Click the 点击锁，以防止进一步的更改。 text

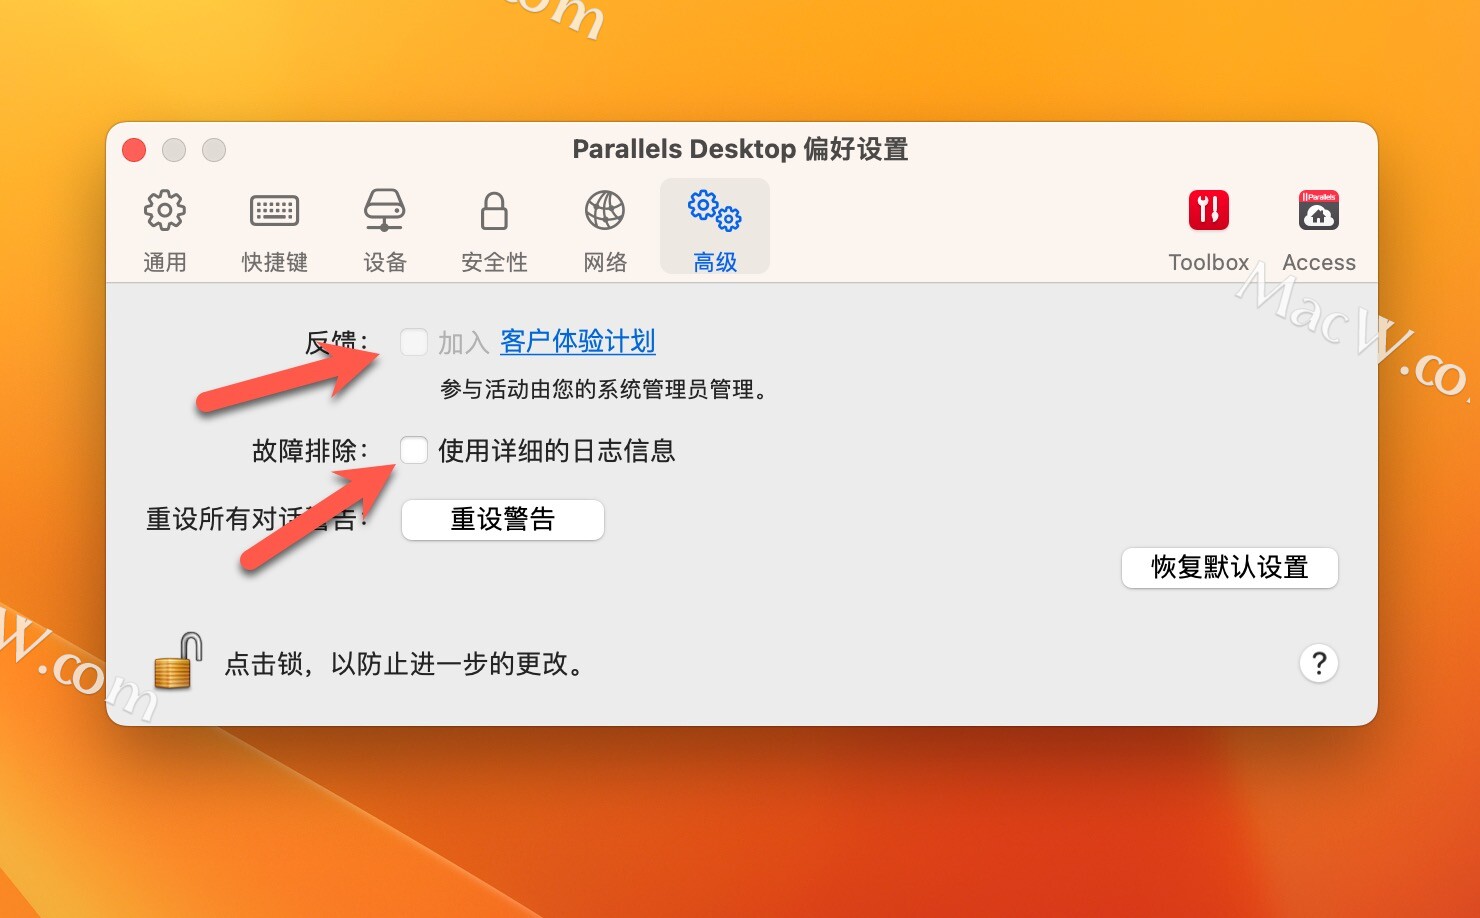[405, 663]
